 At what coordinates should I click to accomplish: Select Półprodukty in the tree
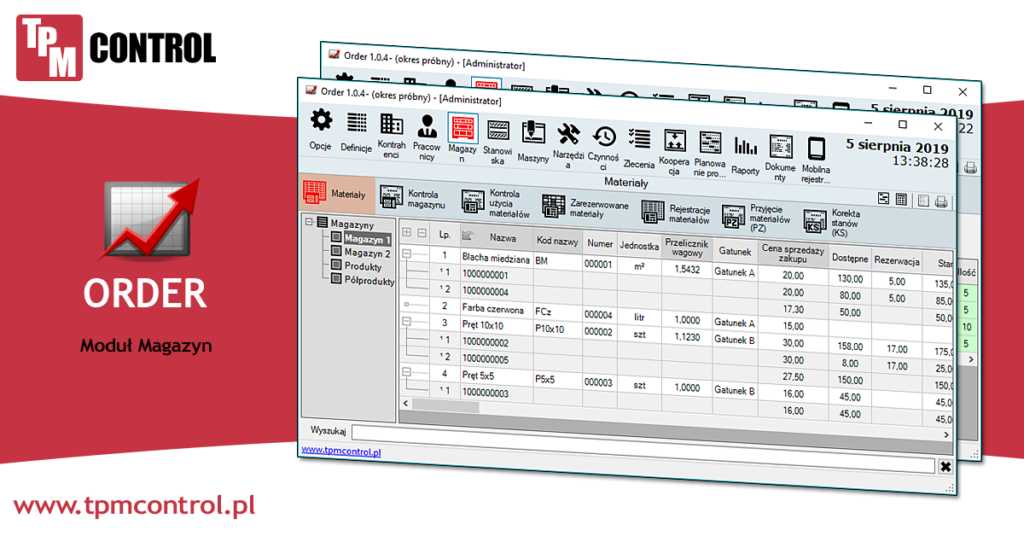369,281
